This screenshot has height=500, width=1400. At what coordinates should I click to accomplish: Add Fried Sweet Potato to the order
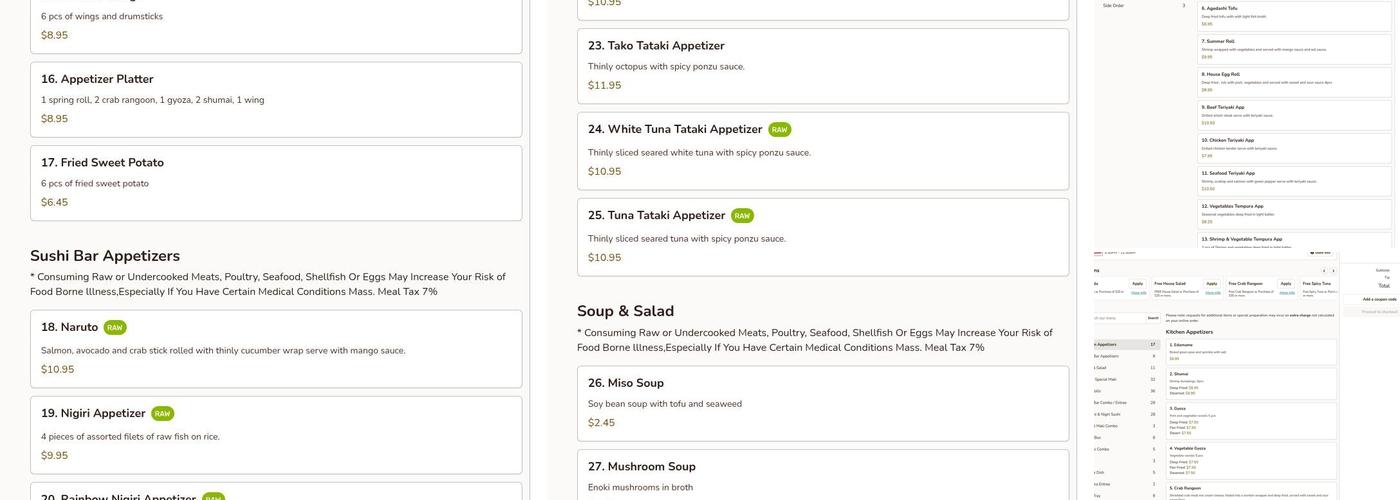tap(276, 183)
